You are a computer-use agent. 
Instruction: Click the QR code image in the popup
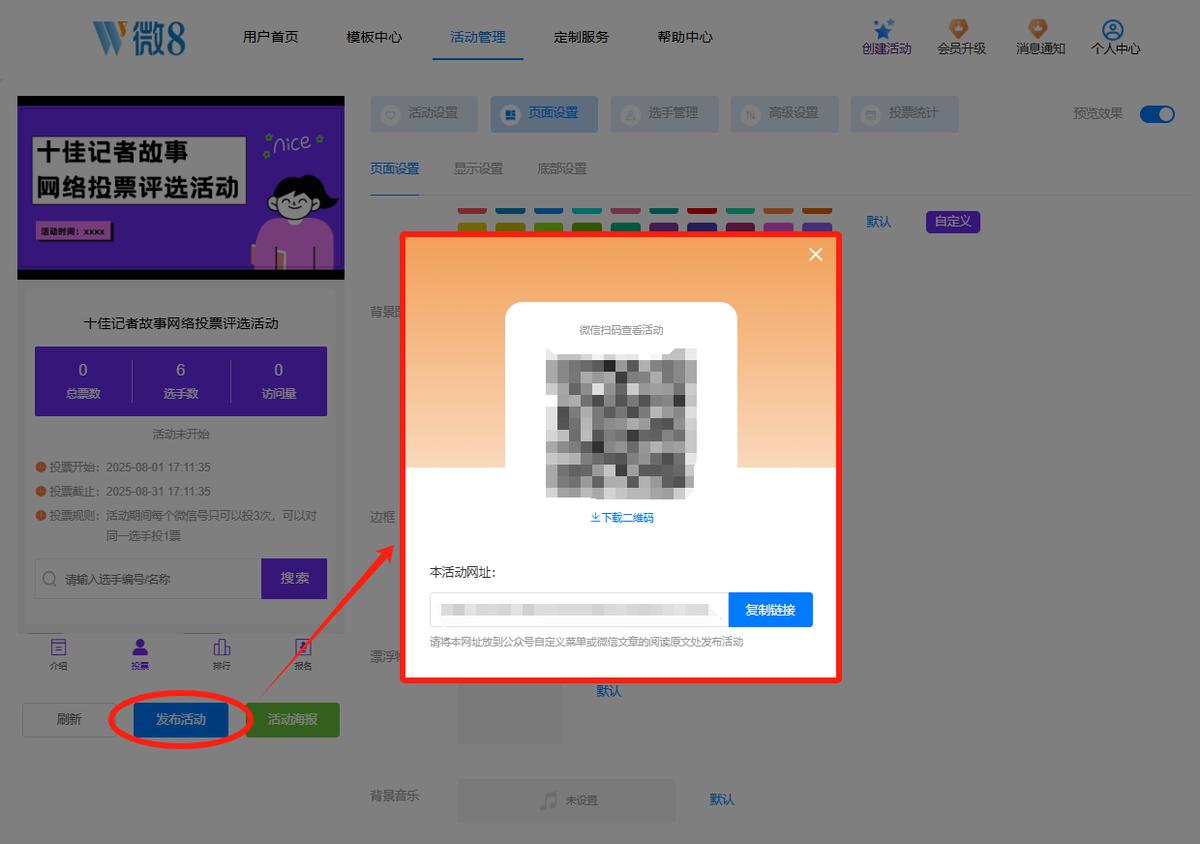coord(621,422)
